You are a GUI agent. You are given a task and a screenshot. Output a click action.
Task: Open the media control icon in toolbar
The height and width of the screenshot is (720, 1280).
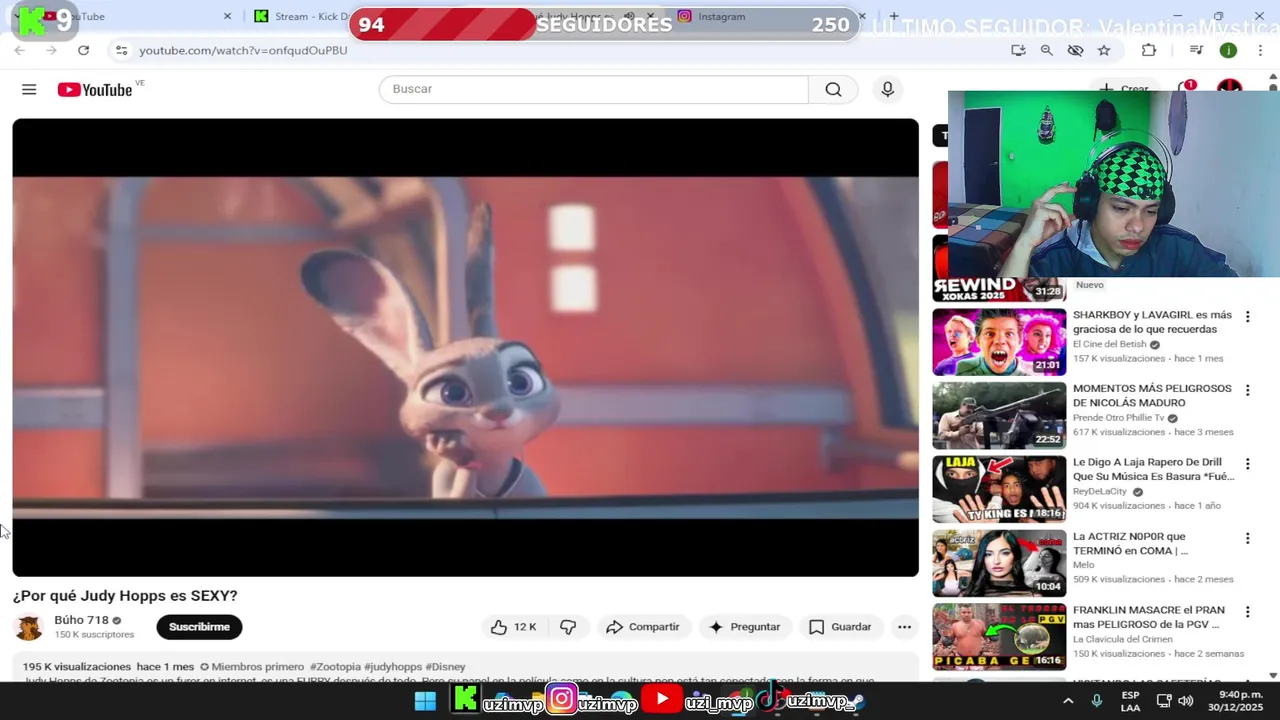click(1196, 50)
